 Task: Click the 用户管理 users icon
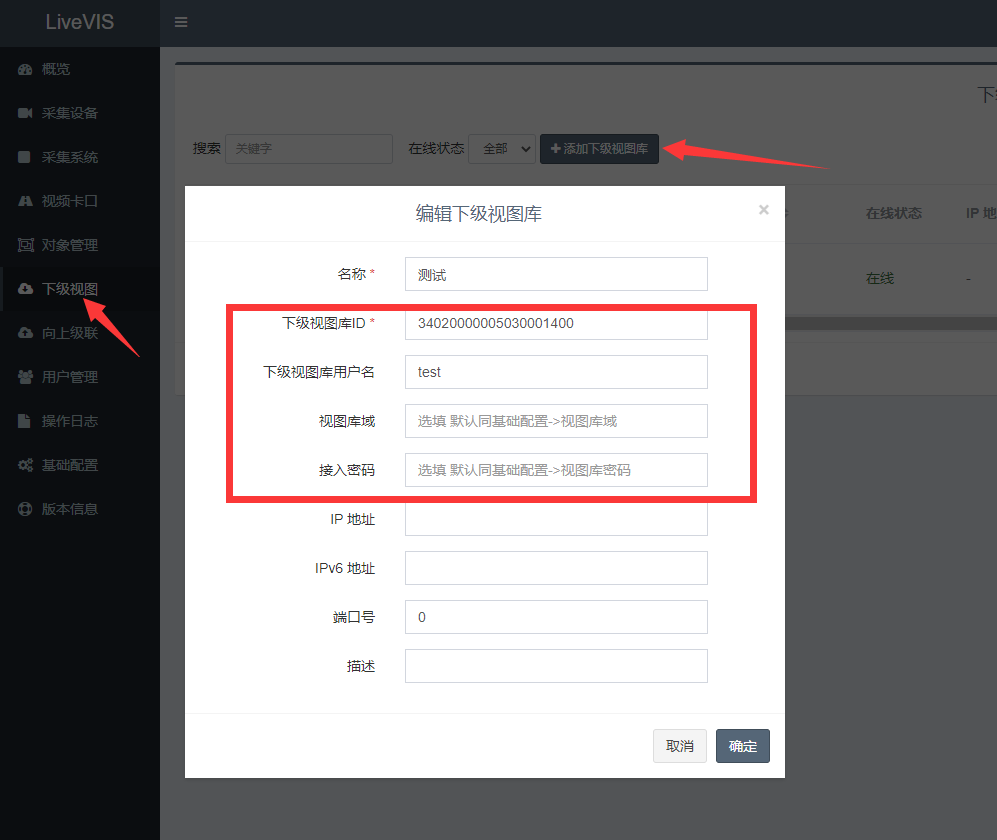25,377
